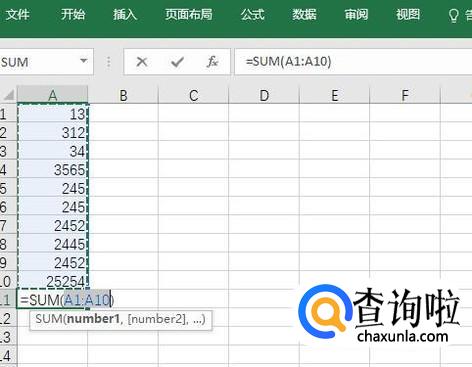Screen dimensions: 472x367
Task: Select column A header
Action: tap(53, 95)
